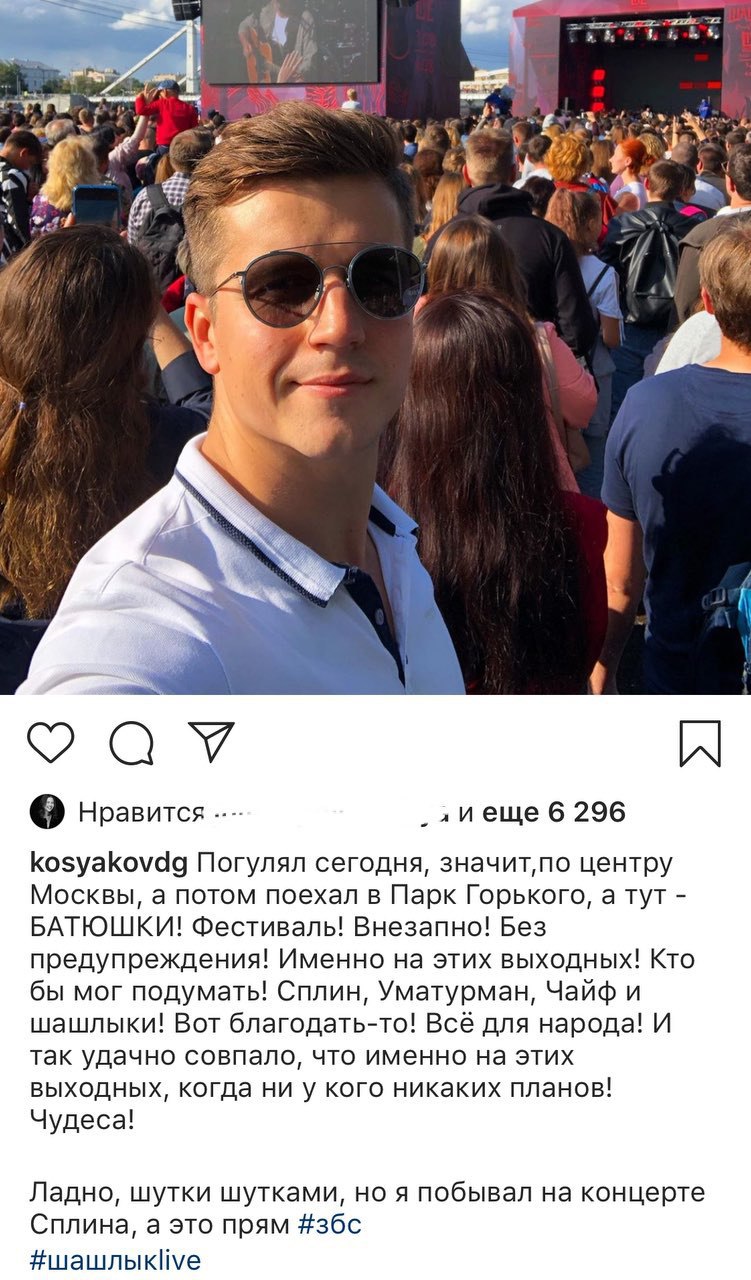Tap the word Нравится in the likes row
This screenshot has height=1280, width=751.
(x=141, y=812)
